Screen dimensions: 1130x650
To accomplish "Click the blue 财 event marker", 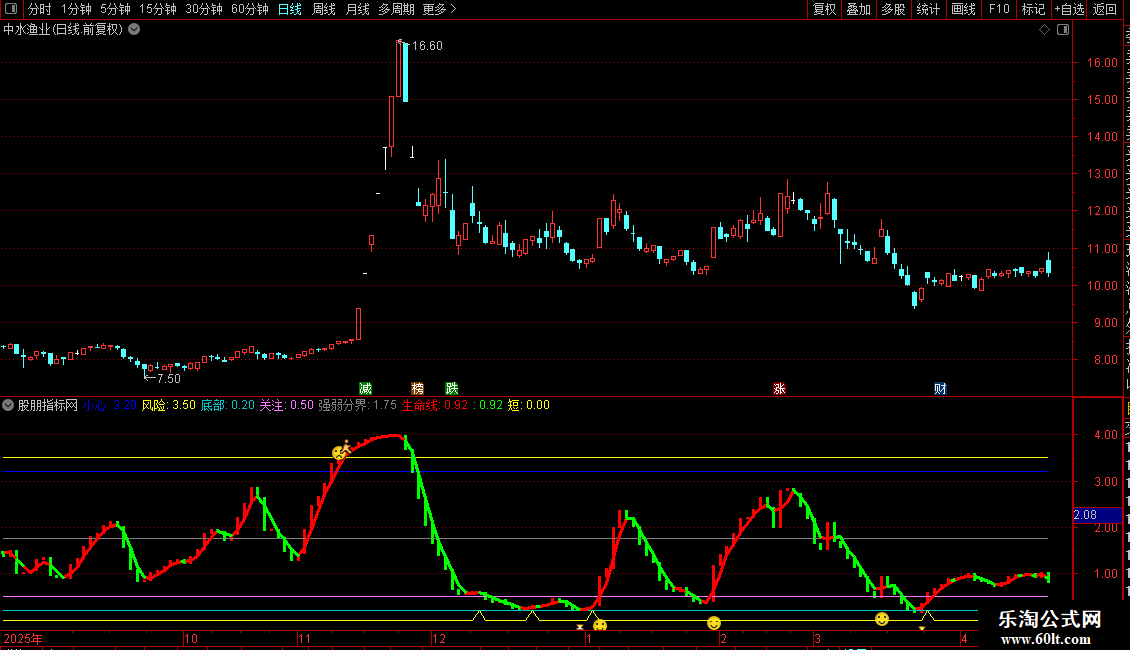I will coord(940,388).
